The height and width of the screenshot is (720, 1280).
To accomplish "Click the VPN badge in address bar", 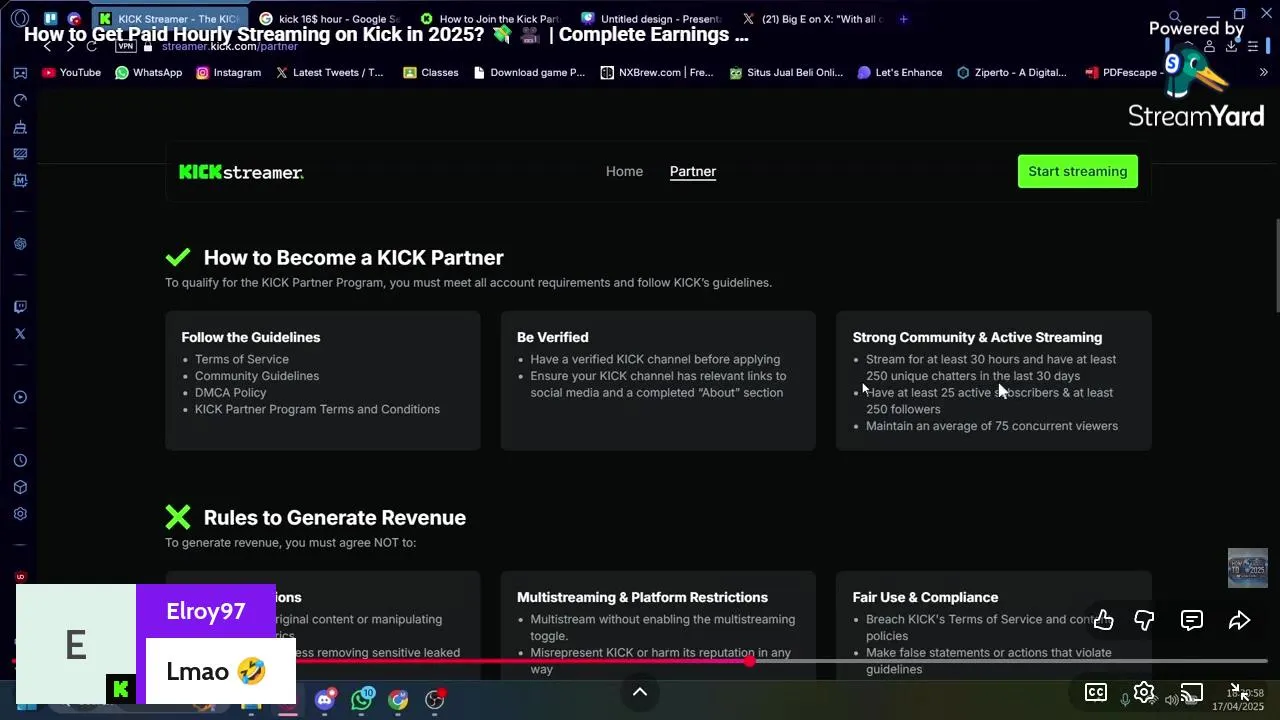I will point(125,46).
